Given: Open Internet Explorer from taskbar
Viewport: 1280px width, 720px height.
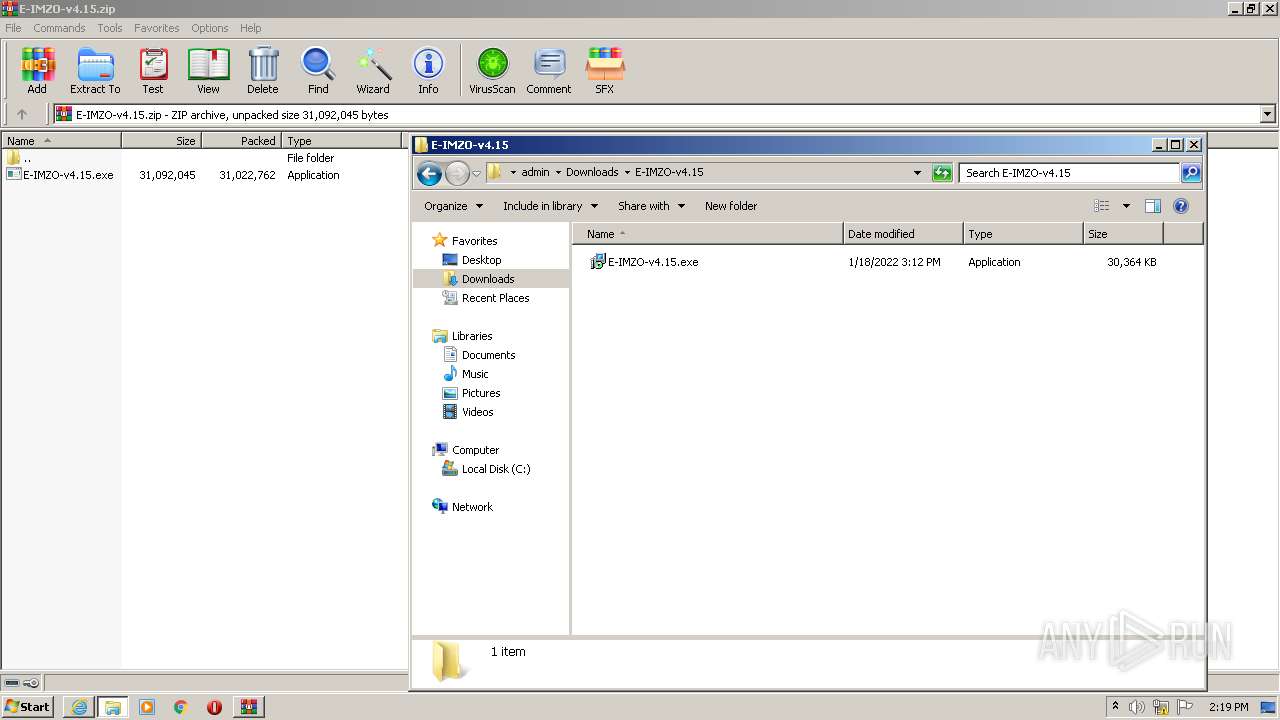Looking at the screenshot, I should 79,707.
